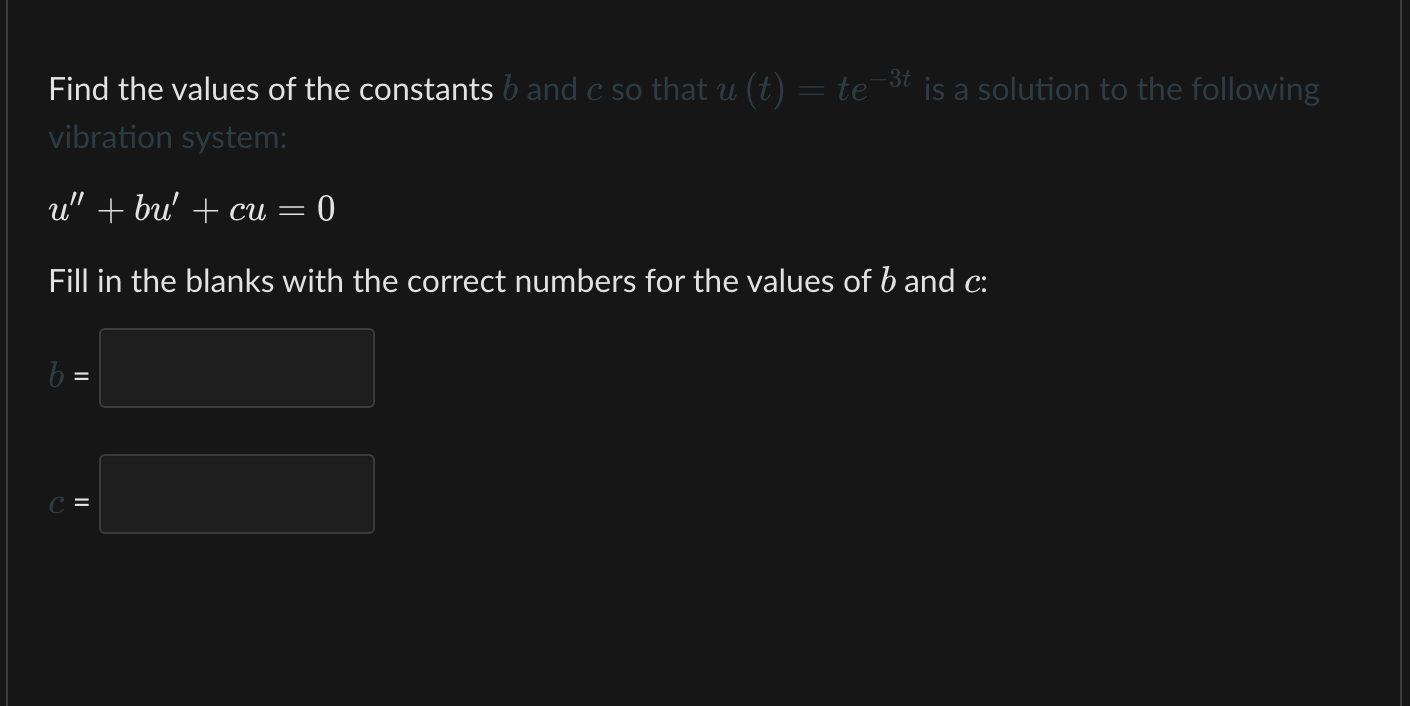Click the 'b =' label beside first blank
The height and width of the screenshot is (706, 1410).
(x=69, y=376)
